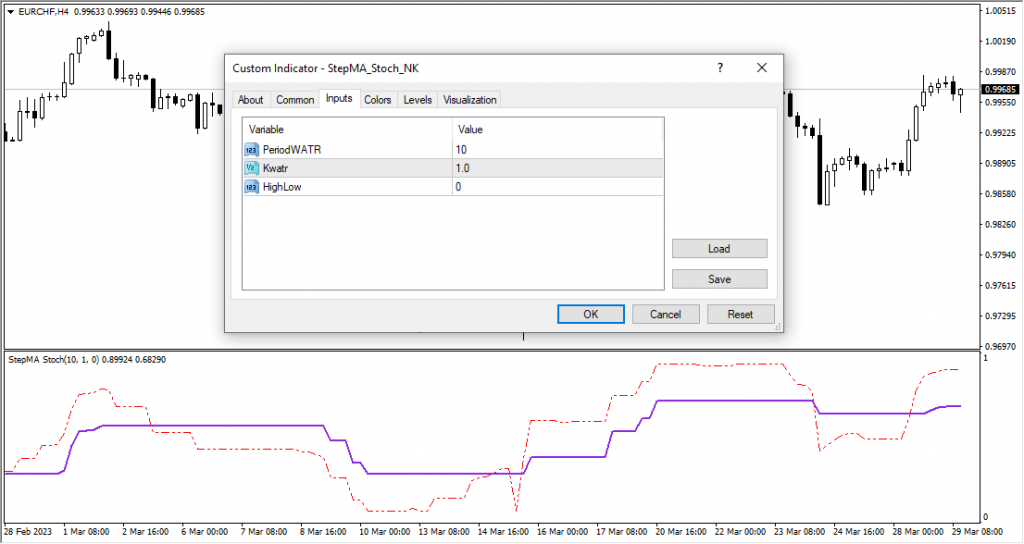Select the PeriodWATR value field showing 10
The image size is (1024, 544).
tap(556, 149)
